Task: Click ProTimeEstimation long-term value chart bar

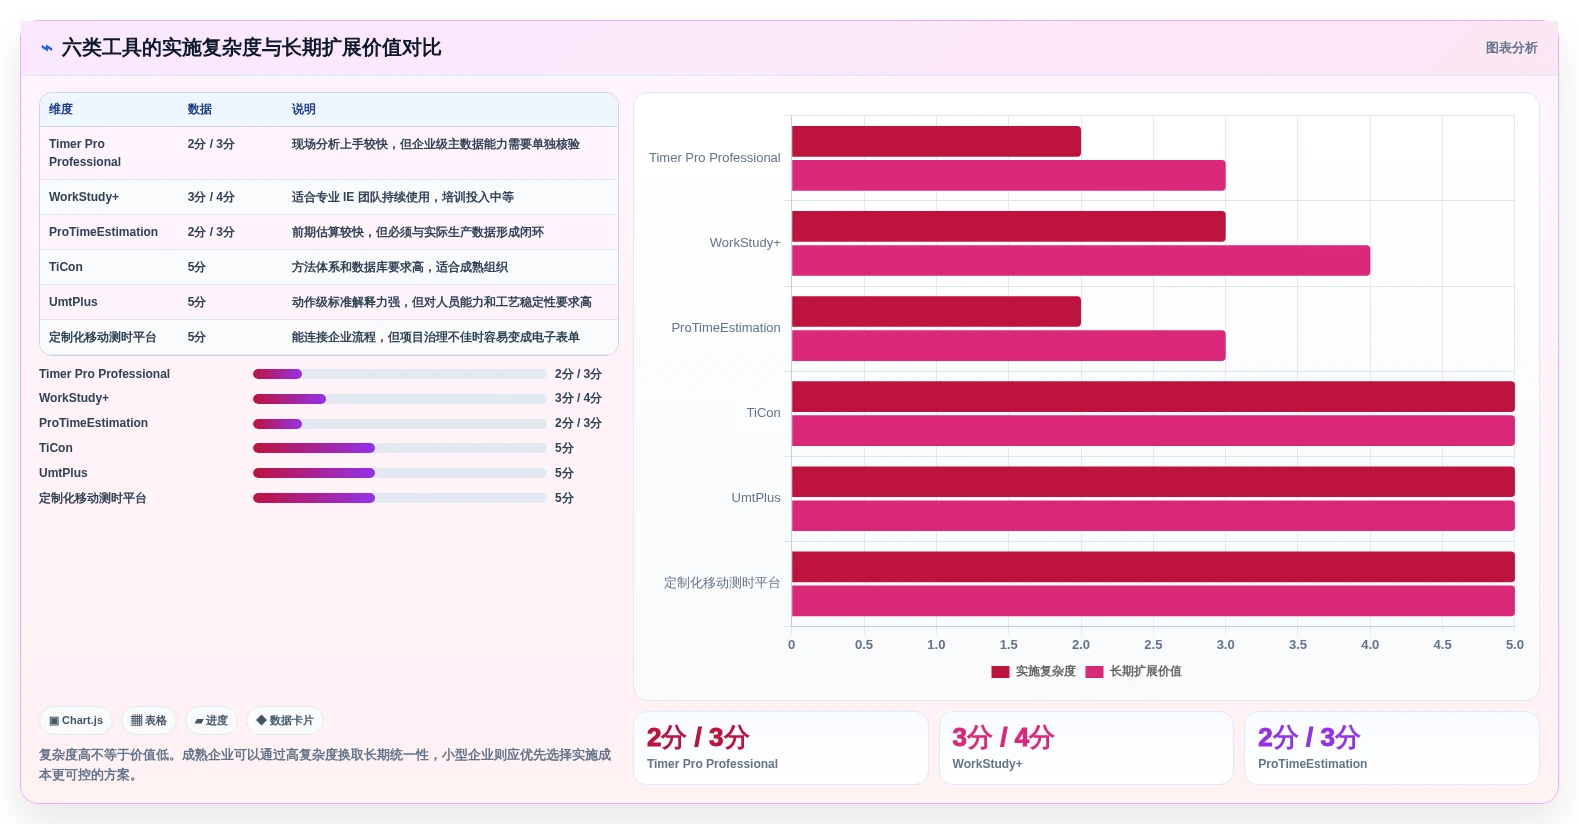Action: [1008, 346]
